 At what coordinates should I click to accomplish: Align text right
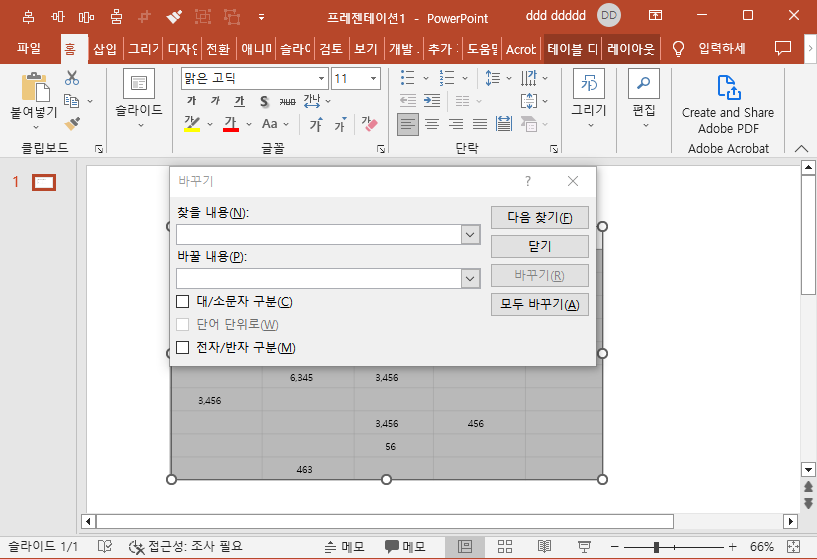coord(456,124)
